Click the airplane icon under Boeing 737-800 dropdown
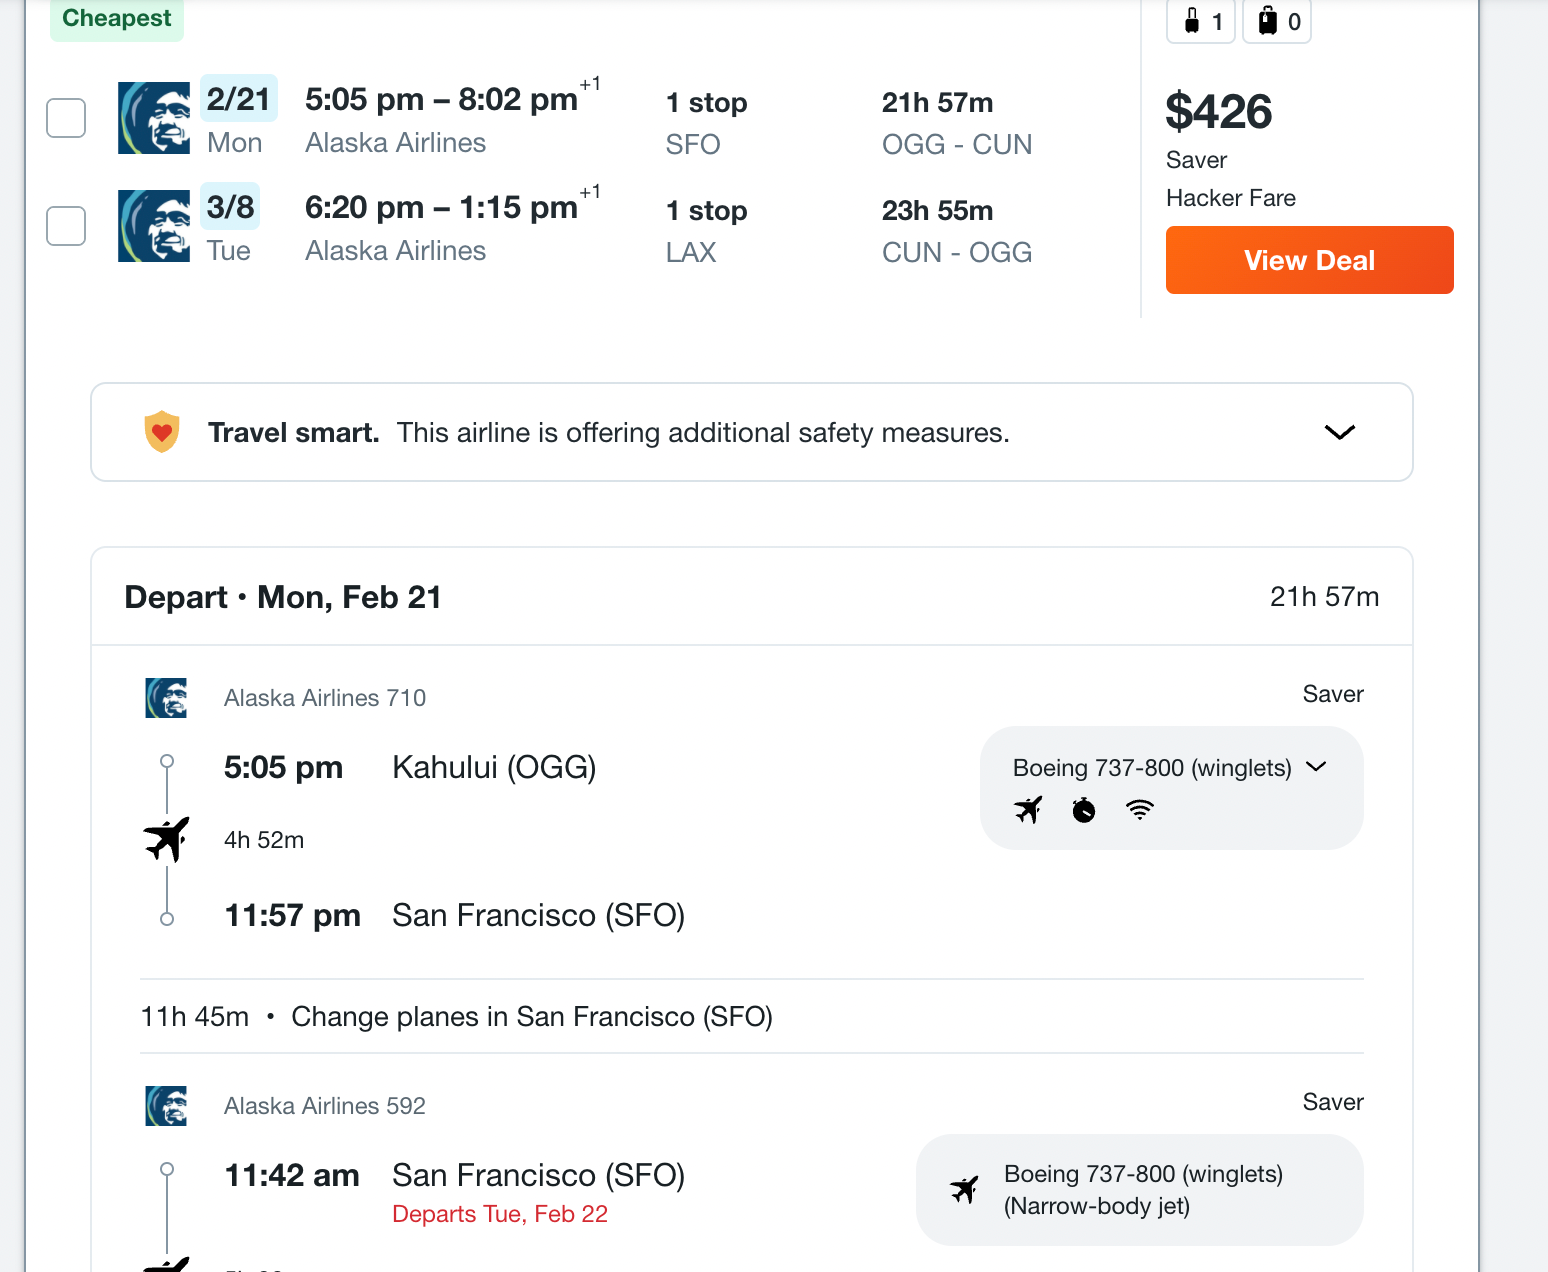Screen dimensions: 1548x1272 coord(1028,810)
